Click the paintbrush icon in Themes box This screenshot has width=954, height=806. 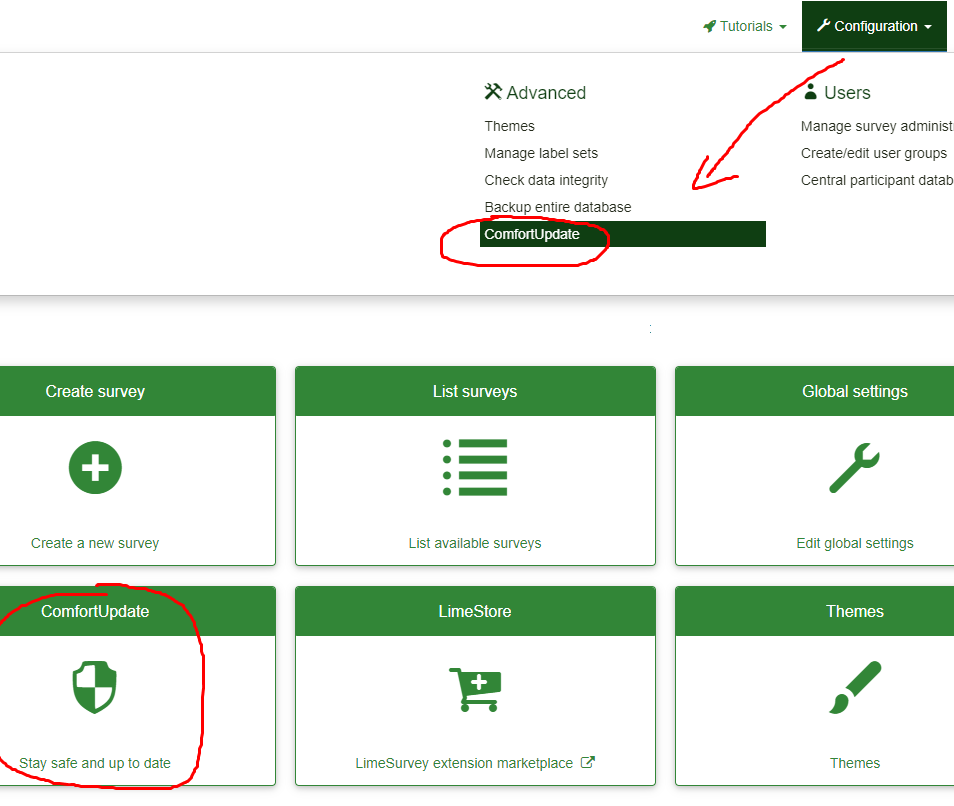click(x=854, y=688)
